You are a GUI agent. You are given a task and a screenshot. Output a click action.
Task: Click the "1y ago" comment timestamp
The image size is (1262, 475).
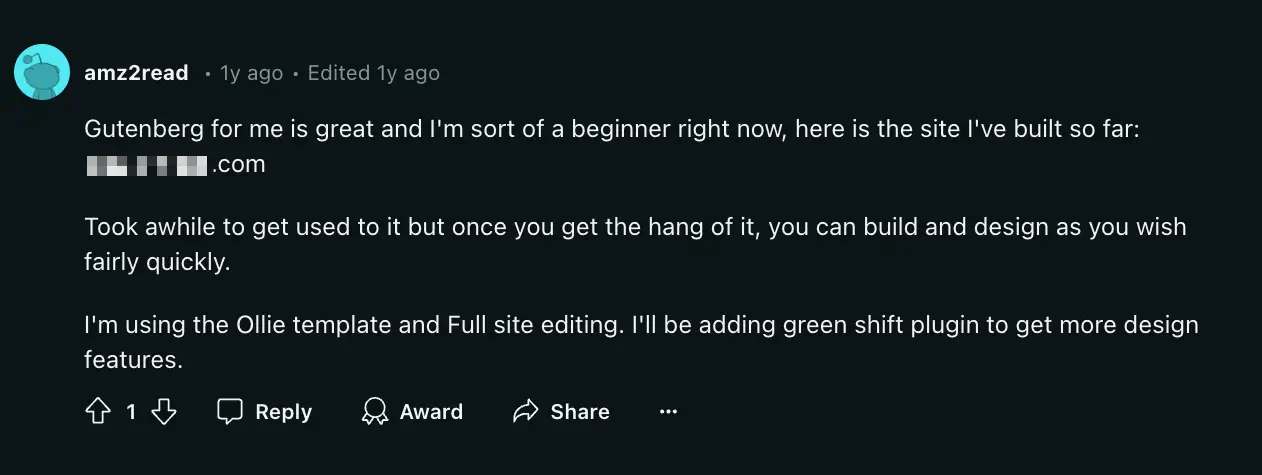click(252, 73)
